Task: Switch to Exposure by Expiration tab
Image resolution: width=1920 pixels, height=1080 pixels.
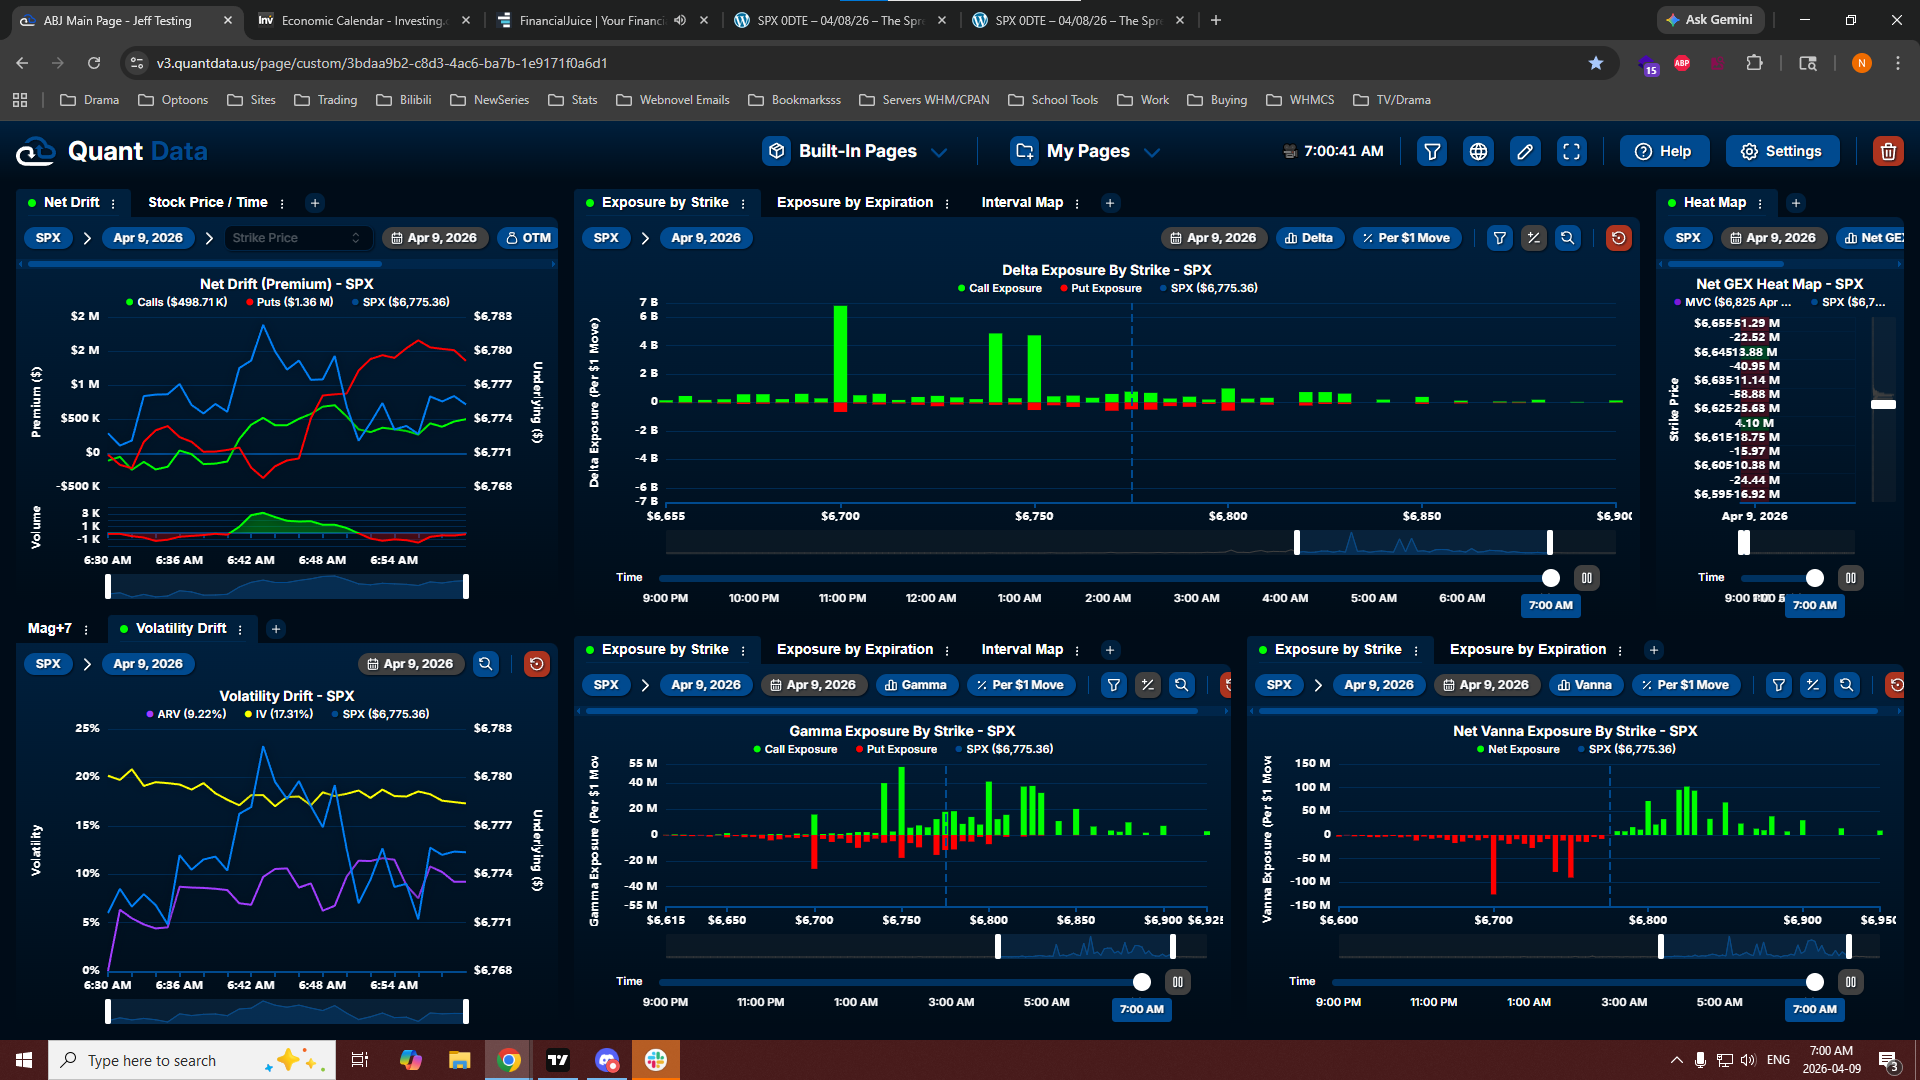Action: (855, 202)
